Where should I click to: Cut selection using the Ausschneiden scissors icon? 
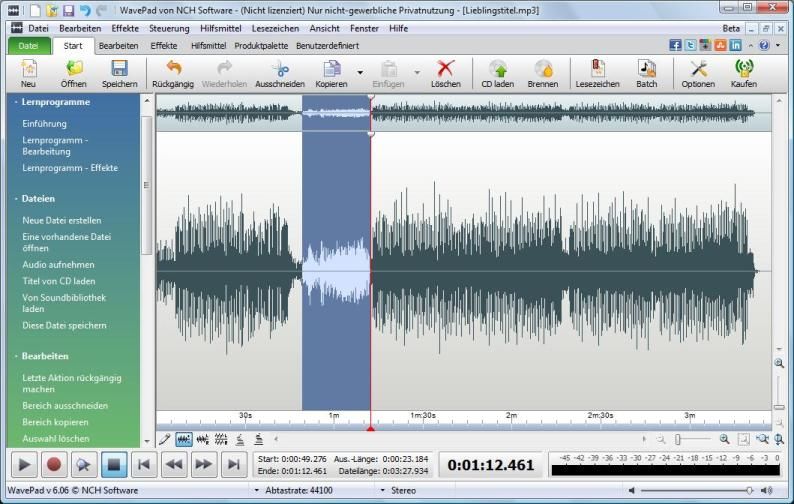point(280,68)
